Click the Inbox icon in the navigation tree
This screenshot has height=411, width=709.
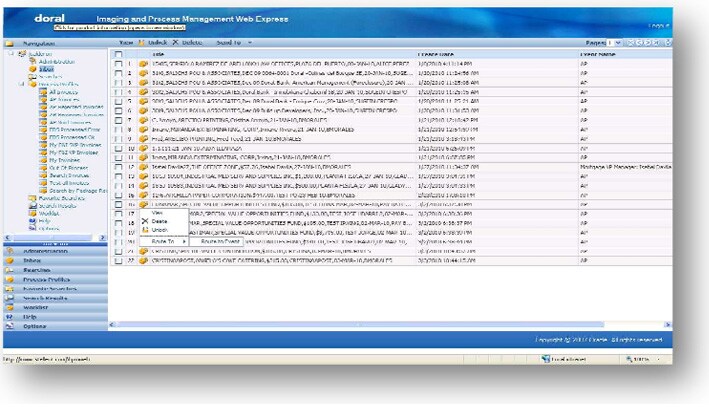[x=33, y=69]
